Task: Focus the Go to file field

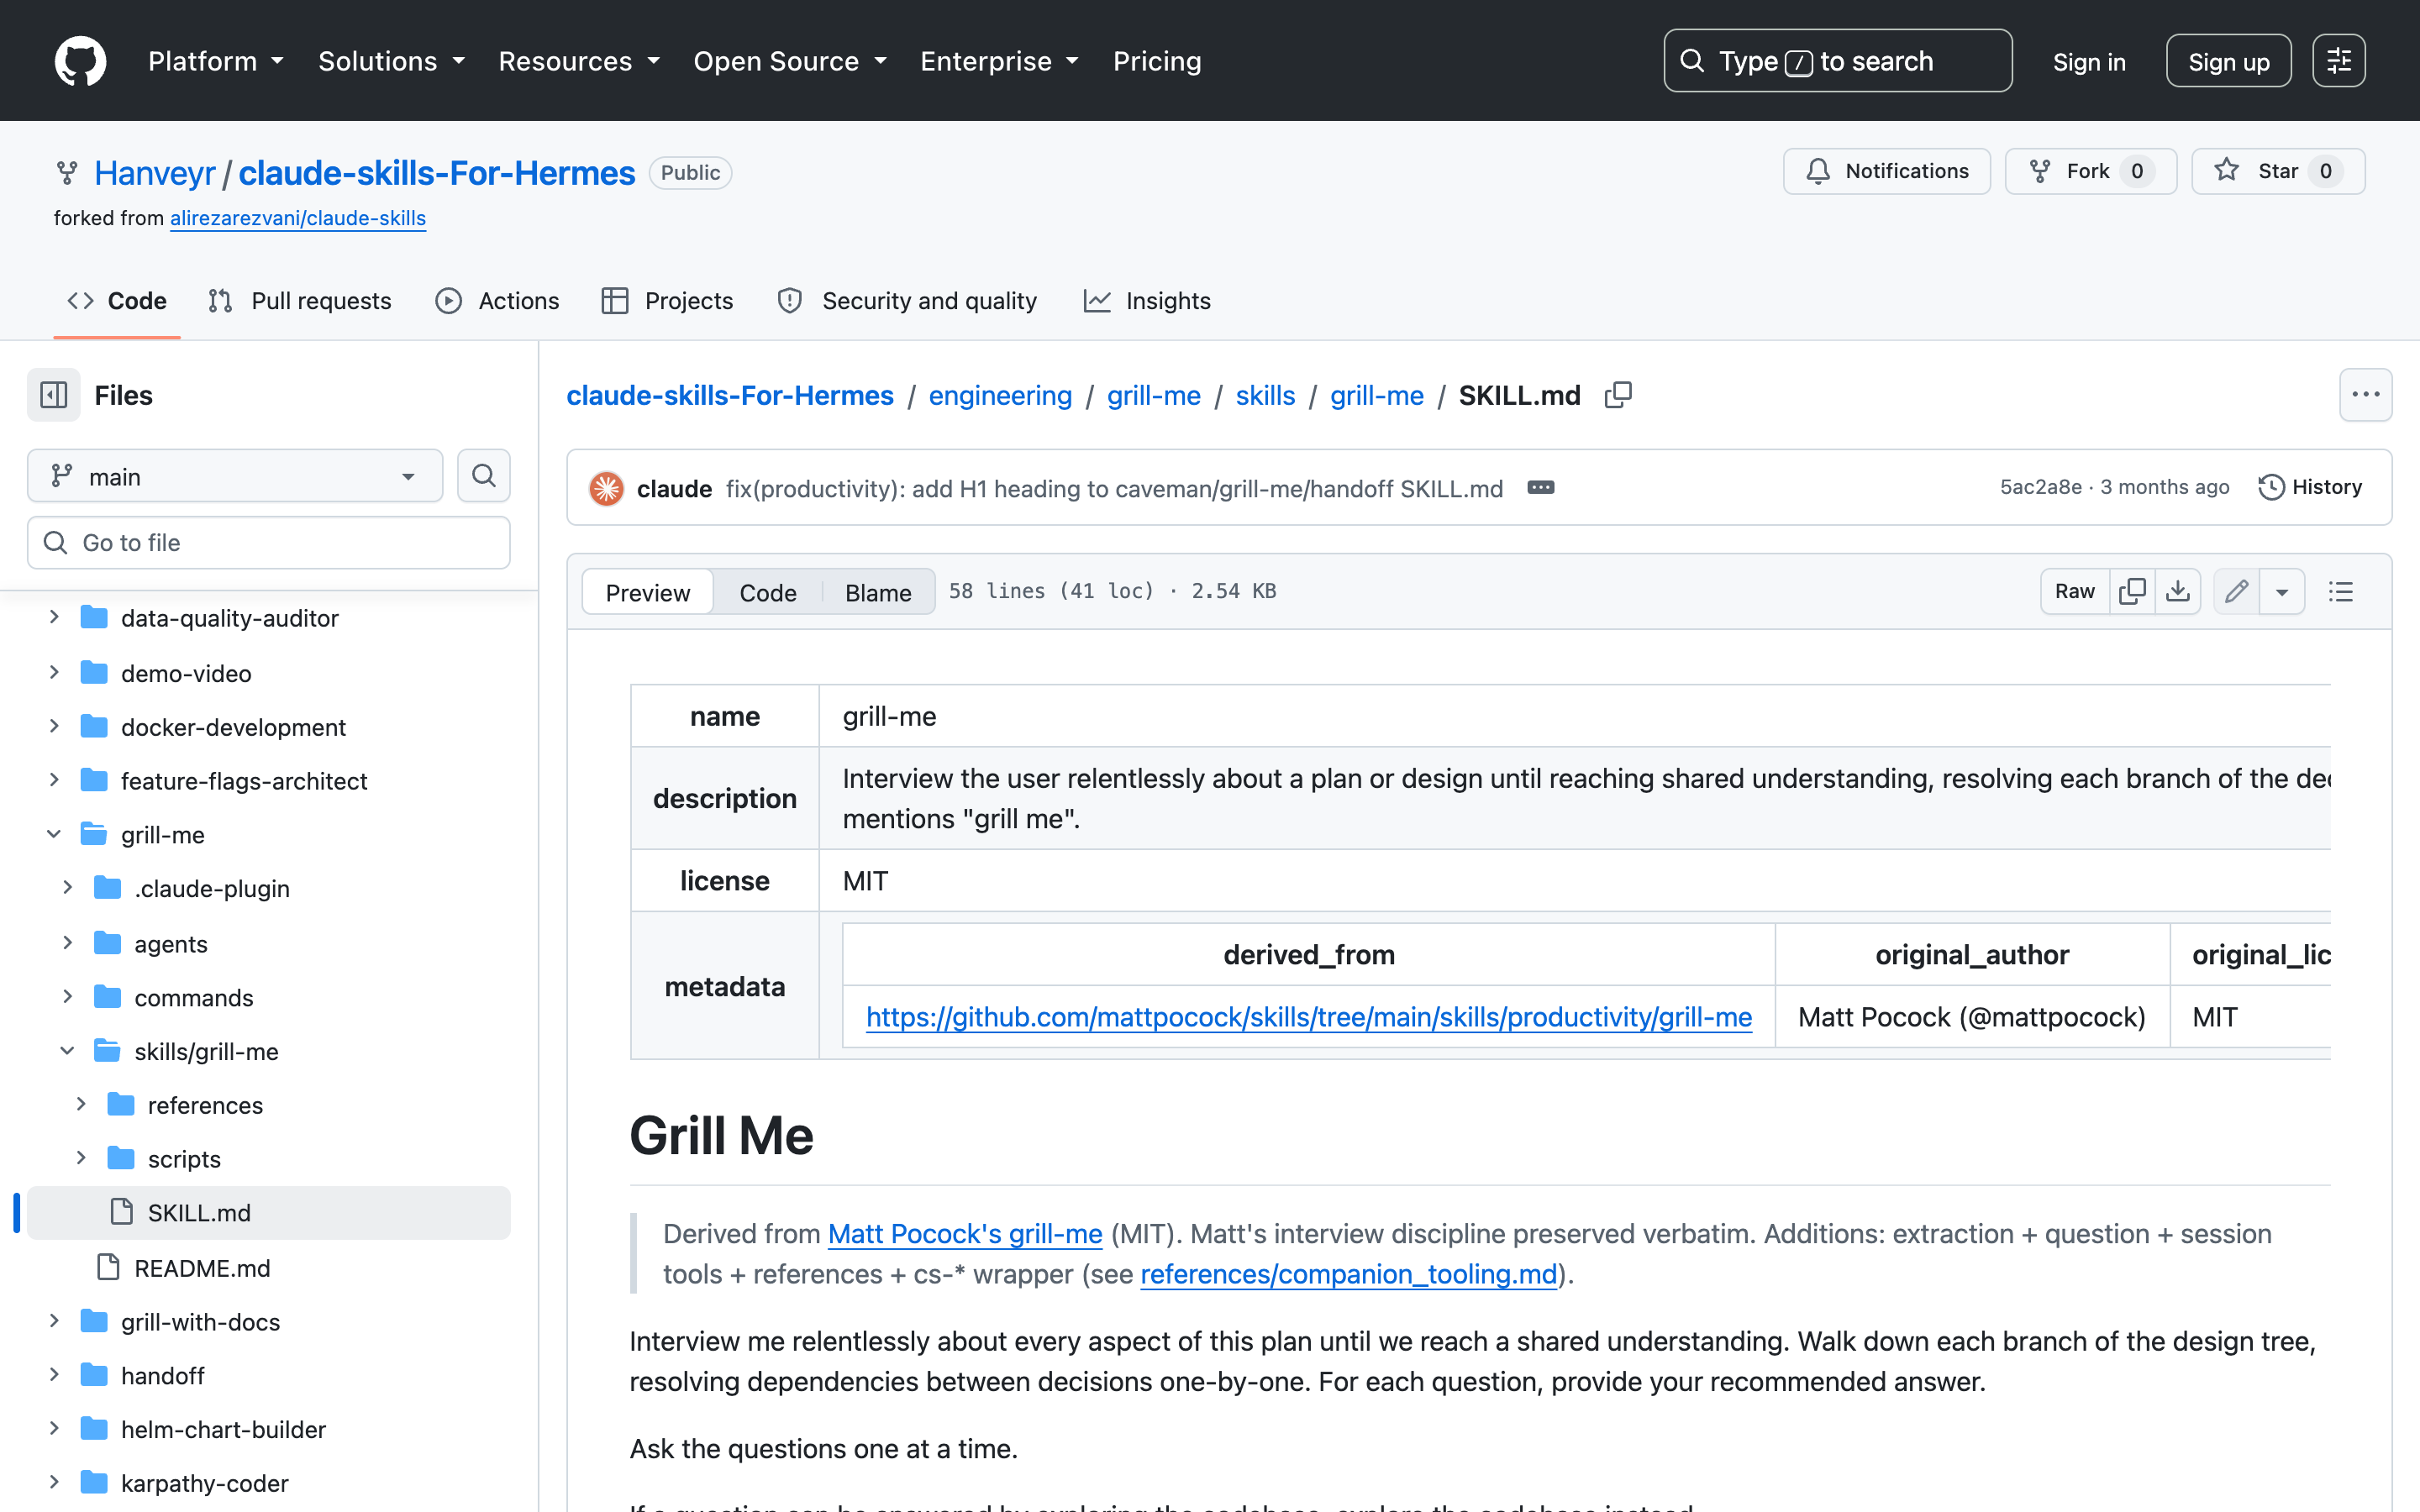Action: 268,543
